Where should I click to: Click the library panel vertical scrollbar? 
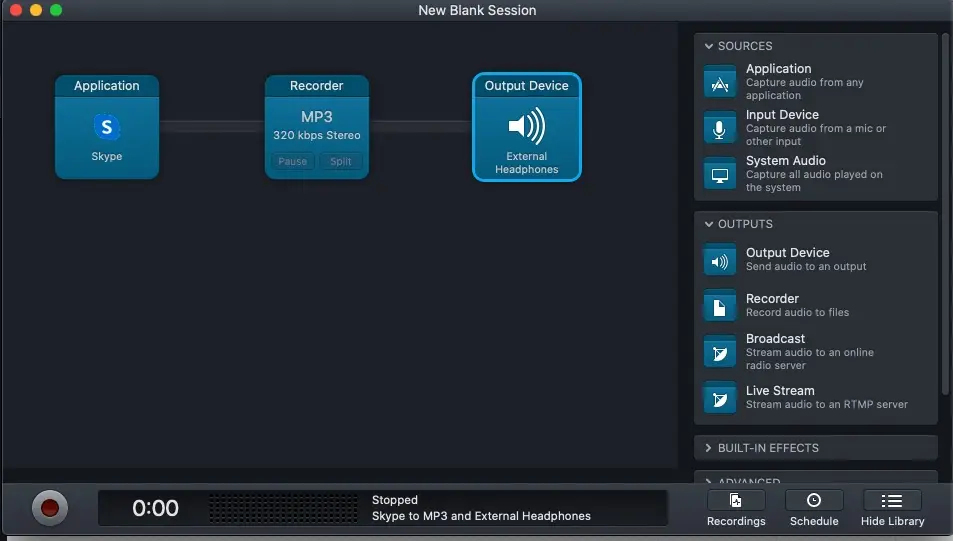pos(945,210)
